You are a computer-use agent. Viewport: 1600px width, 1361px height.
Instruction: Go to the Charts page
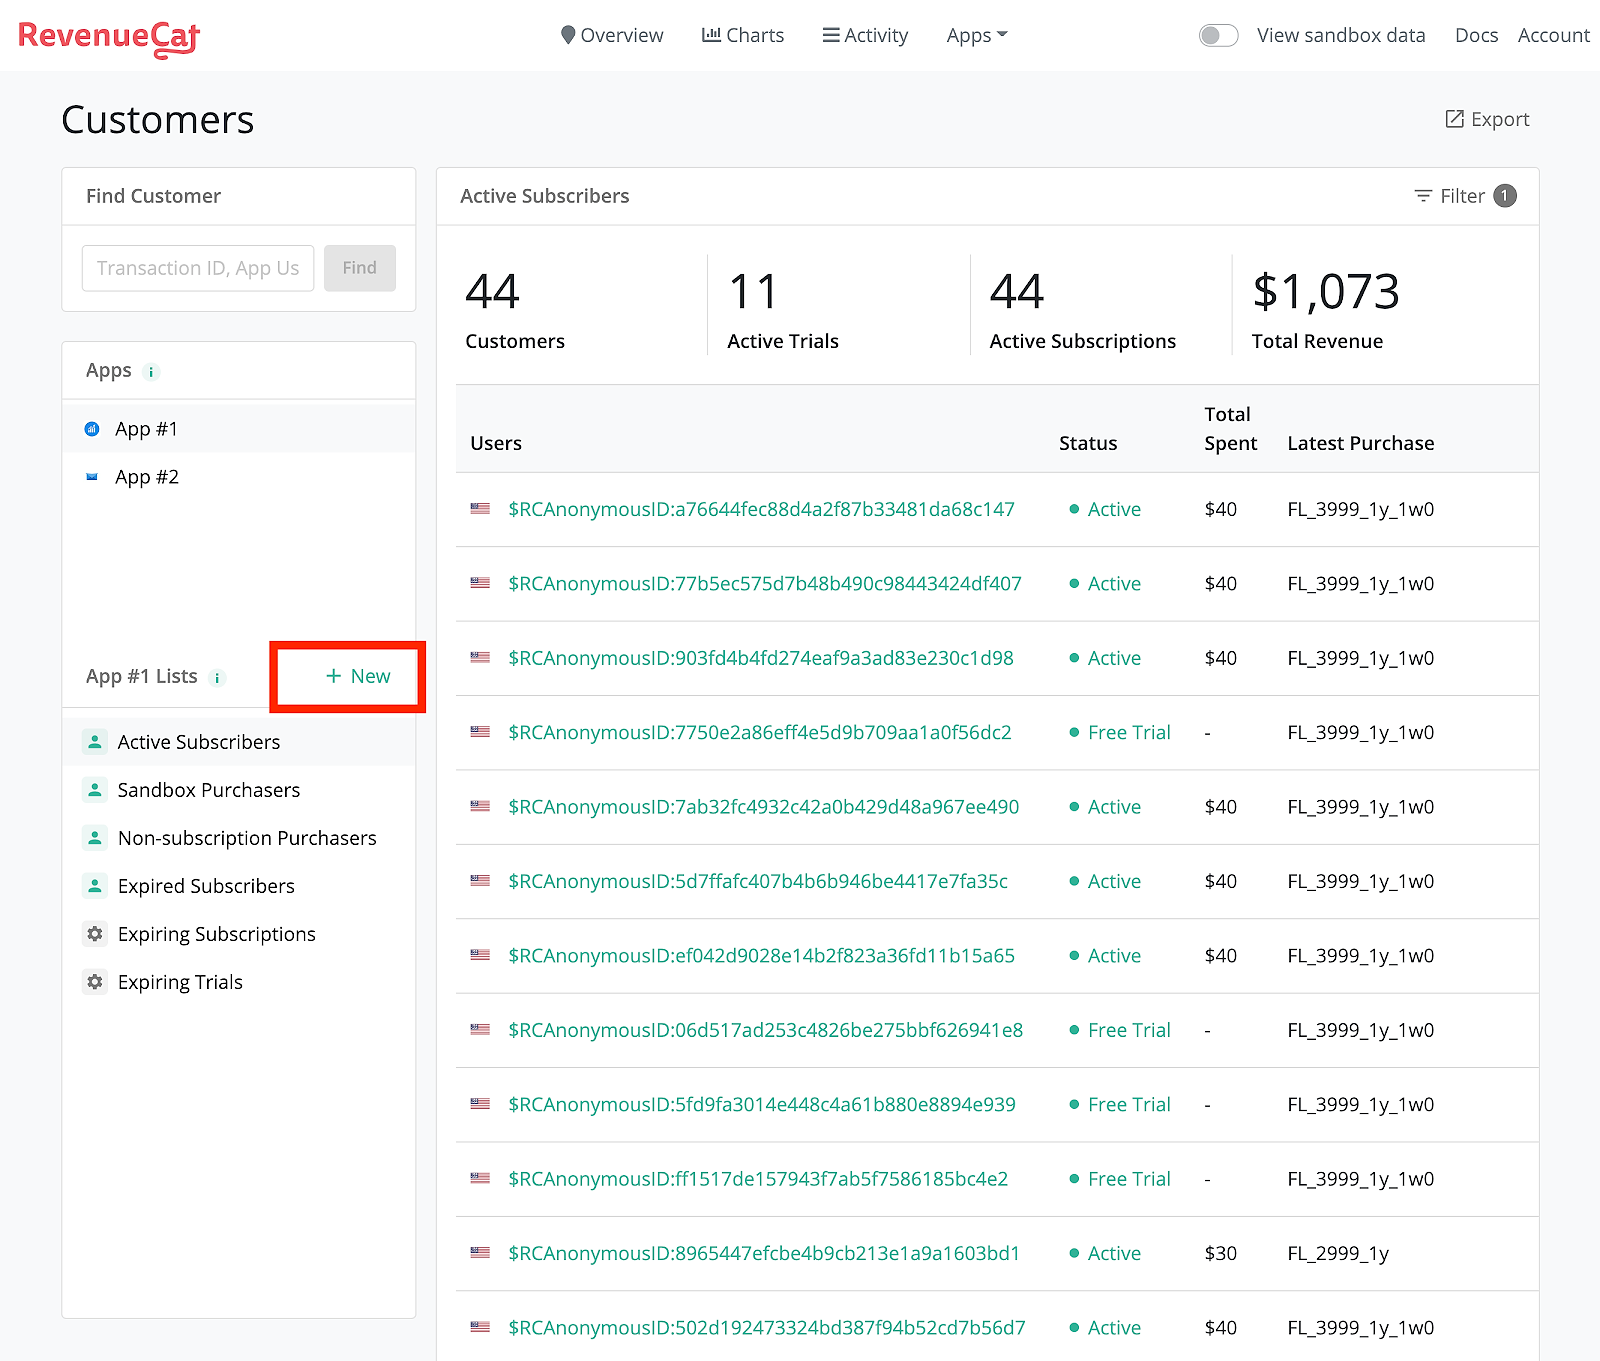click(x=743, y=35)
